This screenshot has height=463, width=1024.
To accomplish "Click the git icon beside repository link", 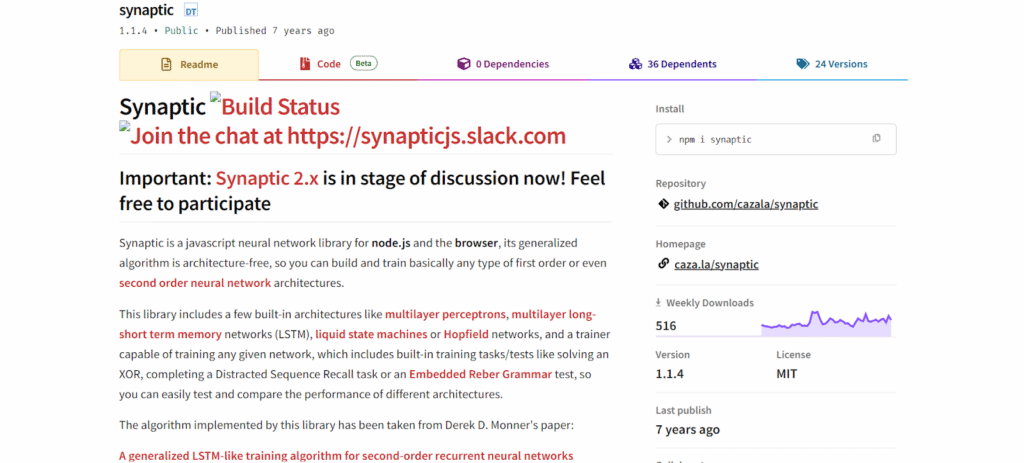I will tap(663, 204).
